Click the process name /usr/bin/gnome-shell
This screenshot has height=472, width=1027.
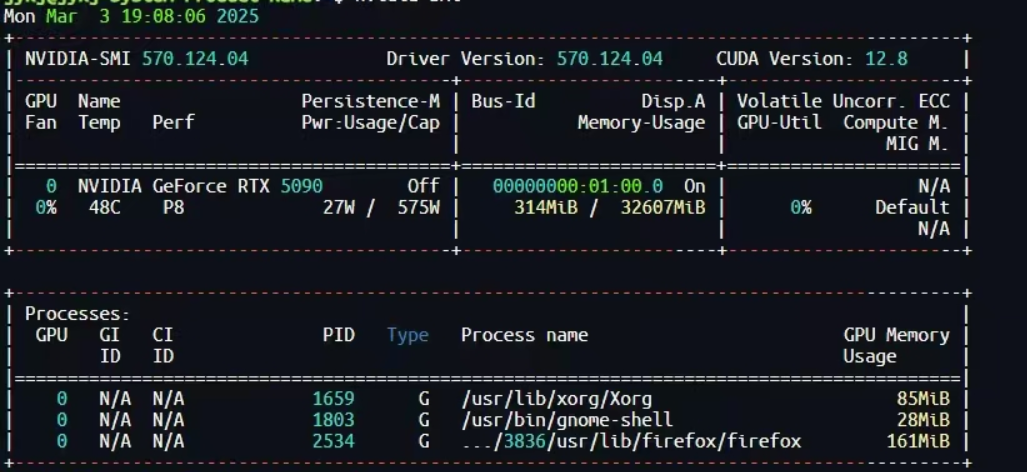[x=567, y=420]
